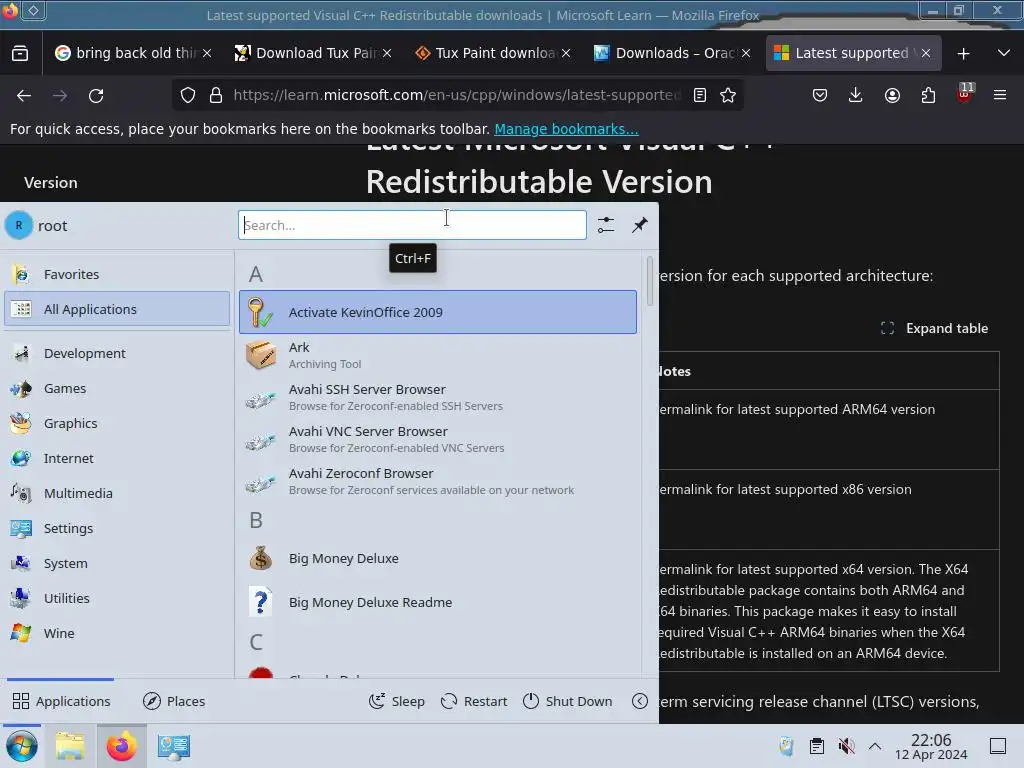The height and width of the screenshot is (768, 1024).
Task: Switch to Applications tab in launcher
Action: (61, 701)
